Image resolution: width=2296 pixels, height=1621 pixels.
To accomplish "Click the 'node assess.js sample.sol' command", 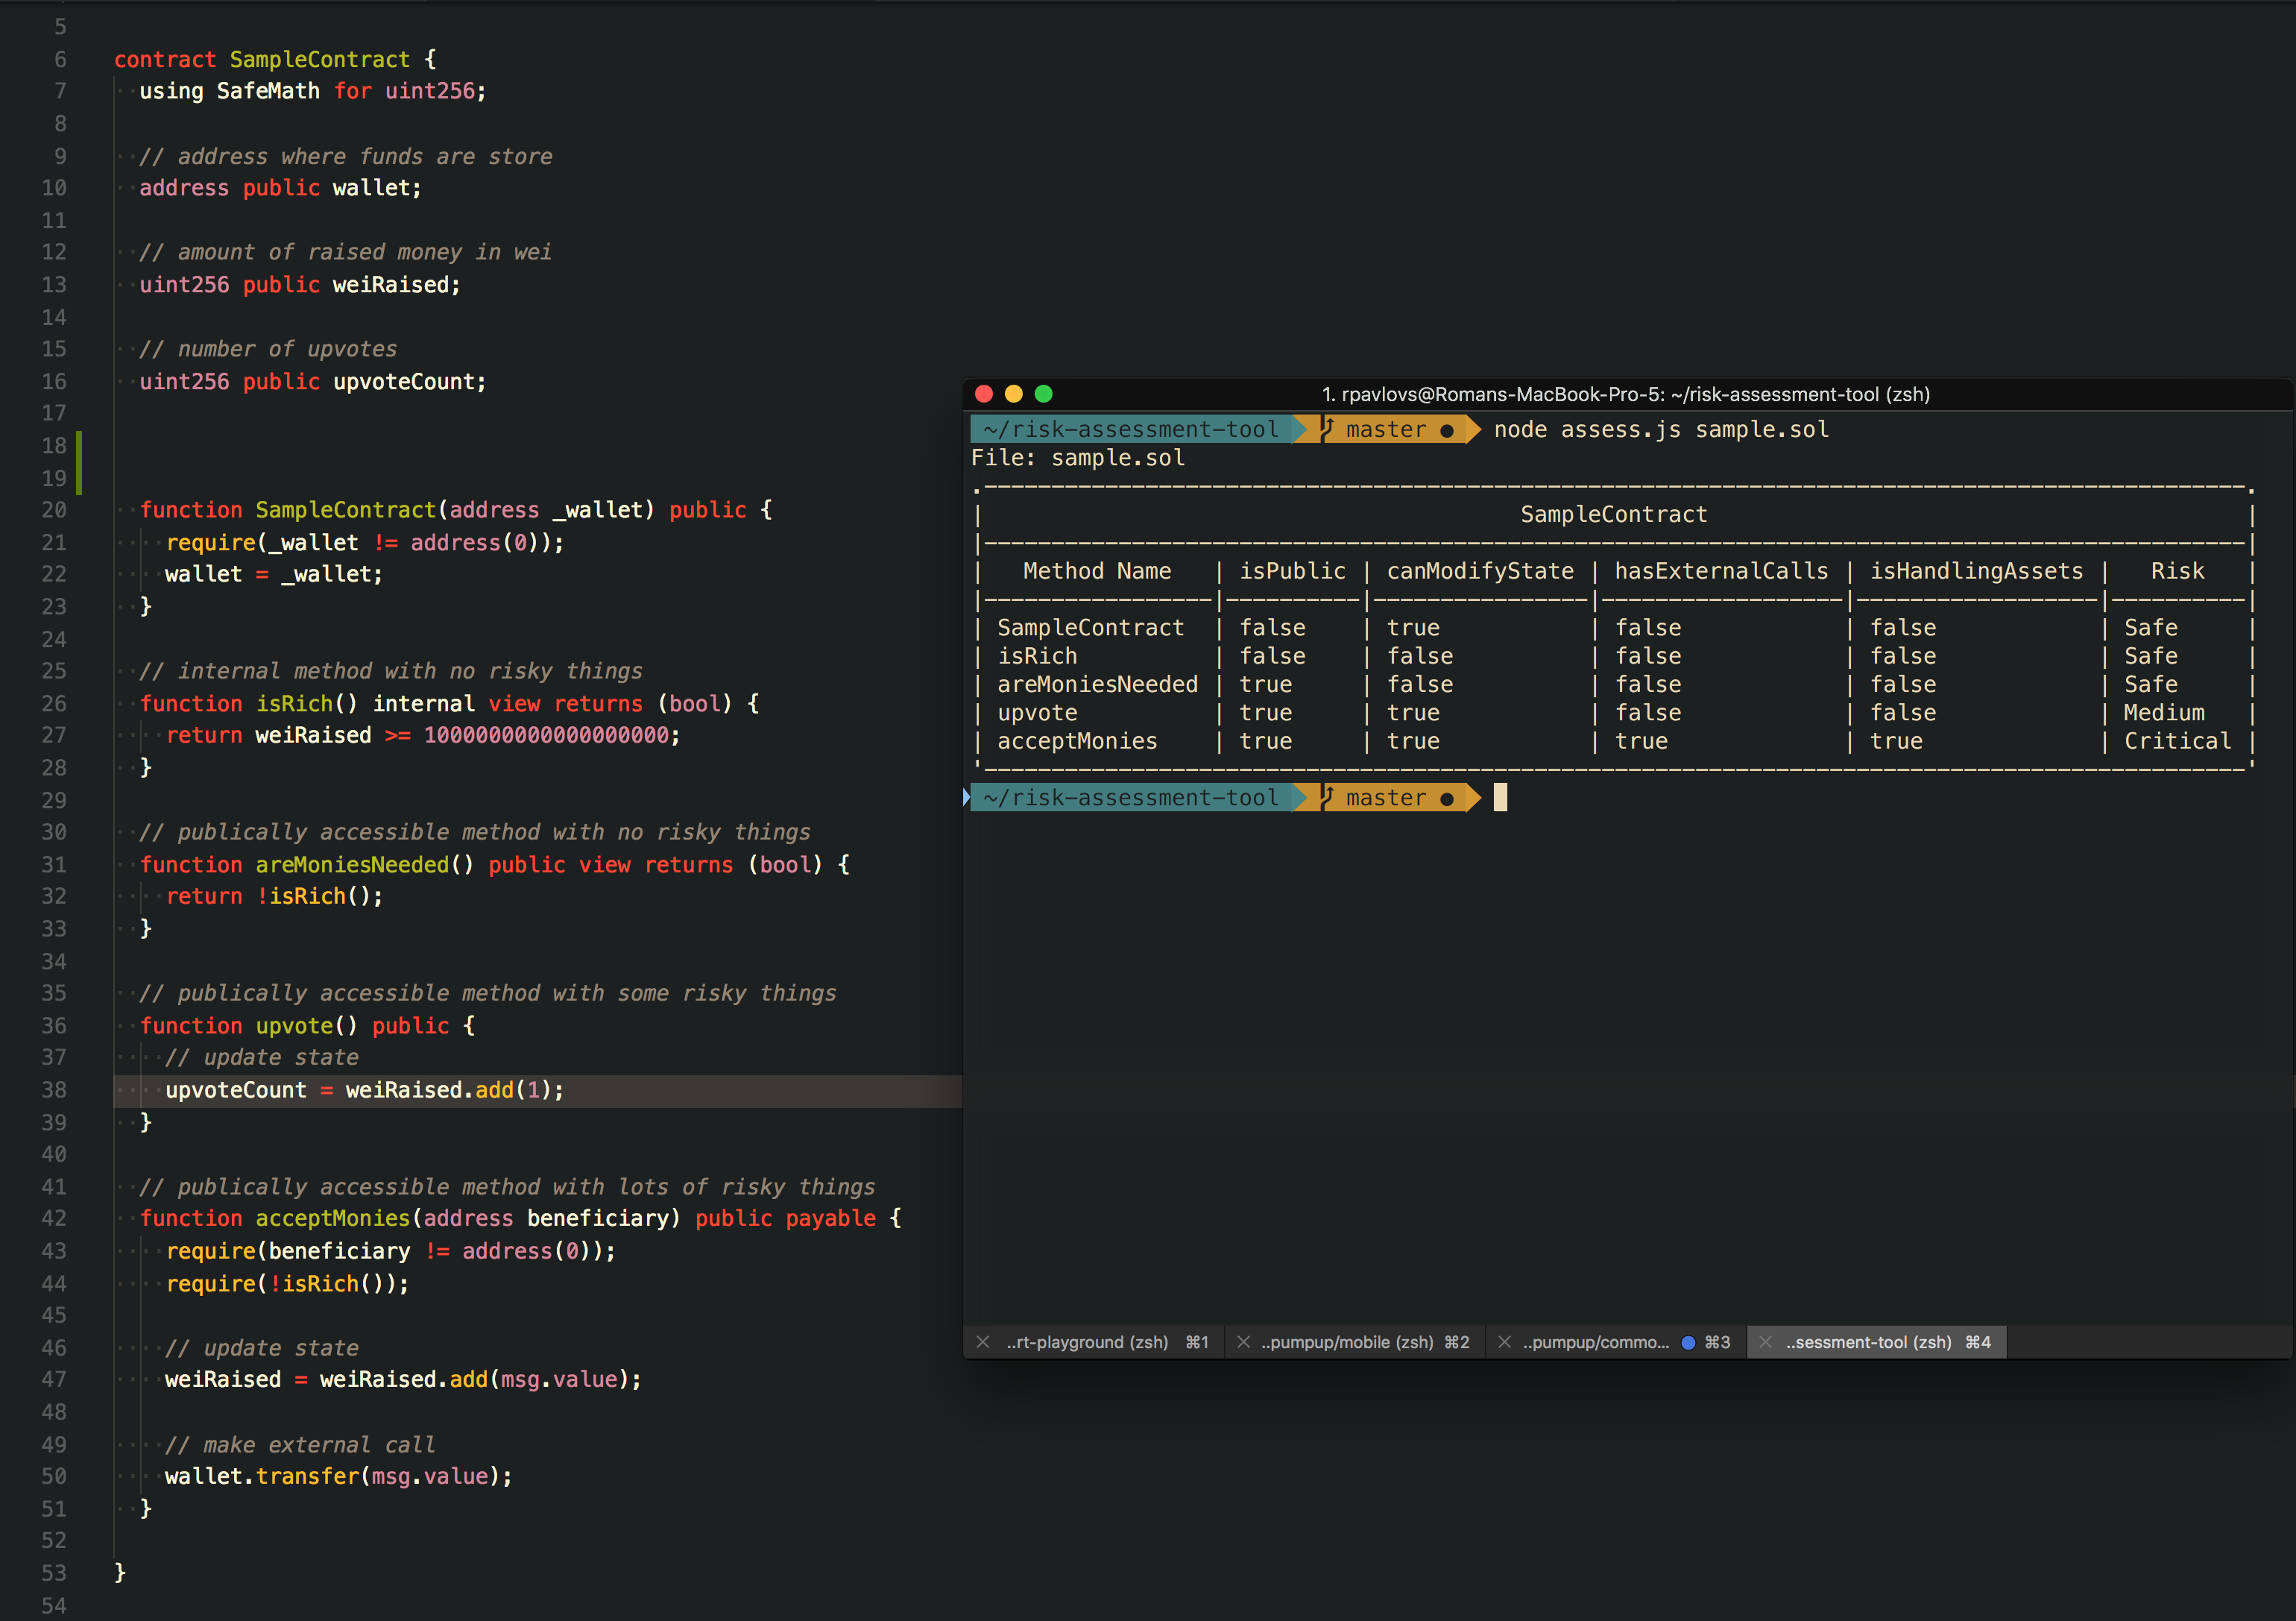I will pos(1661,429).
